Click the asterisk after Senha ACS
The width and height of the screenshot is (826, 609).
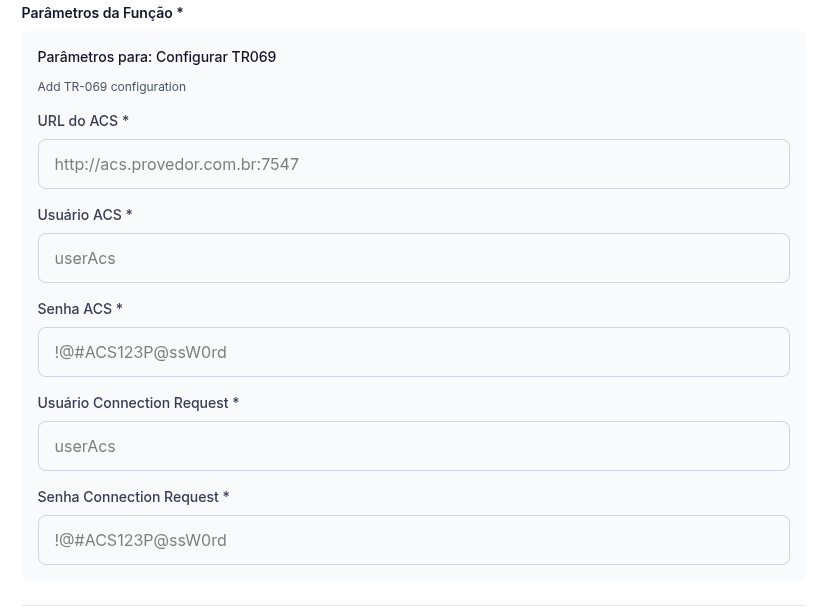click(119, 308)
